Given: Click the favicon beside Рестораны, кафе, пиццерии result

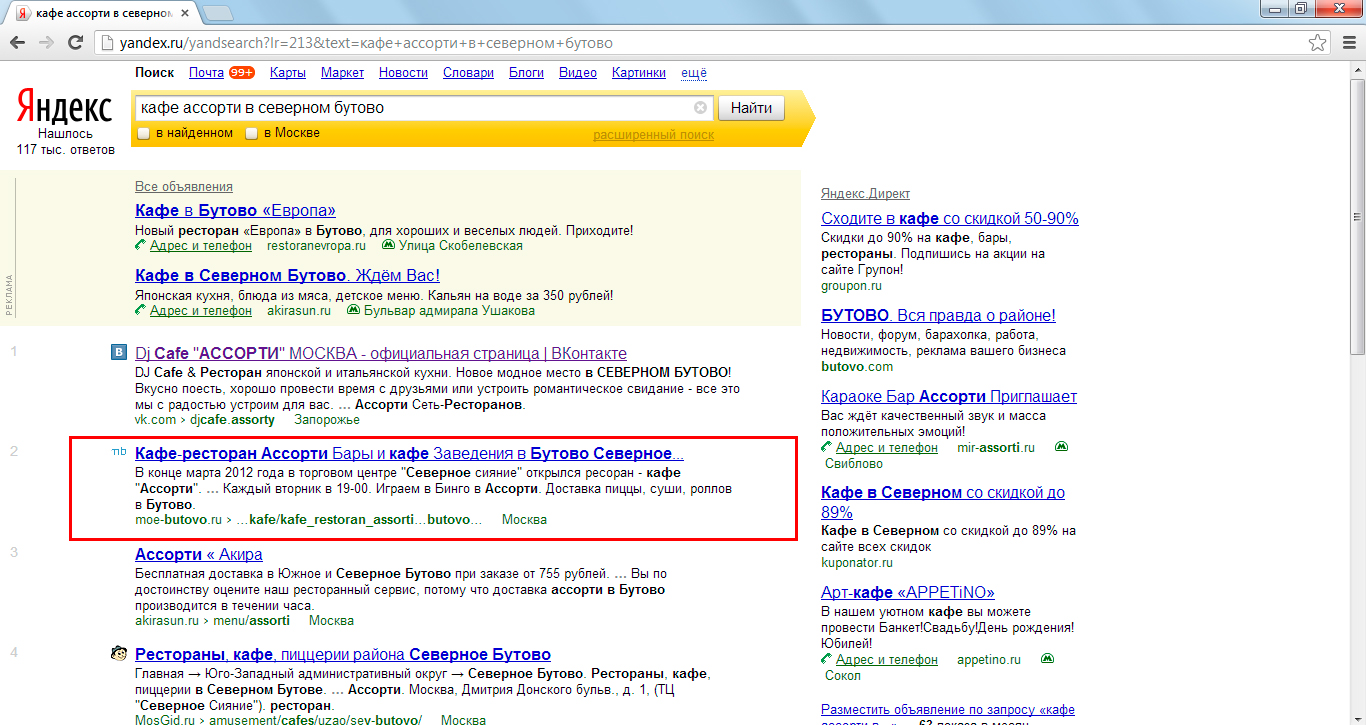Looking at the screenshot, I should pyautogui.click(x=118, y=654).
